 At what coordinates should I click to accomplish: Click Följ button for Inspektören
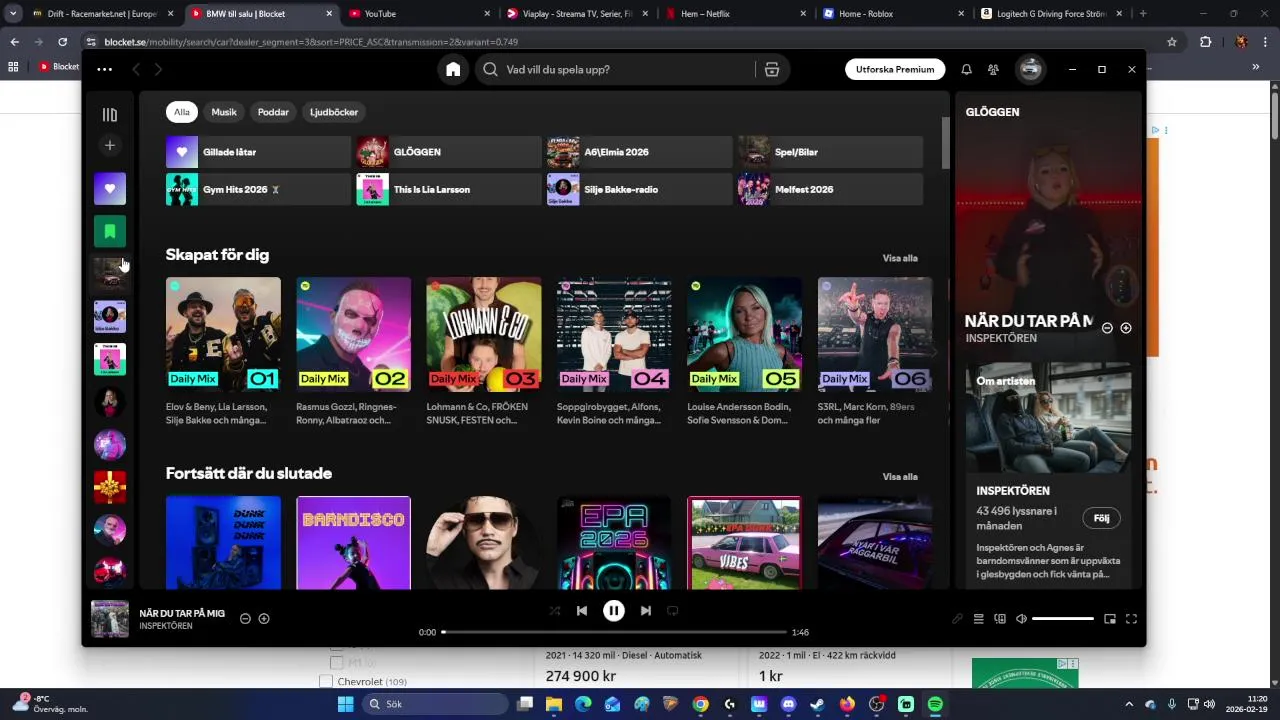tap(1101, 518)
